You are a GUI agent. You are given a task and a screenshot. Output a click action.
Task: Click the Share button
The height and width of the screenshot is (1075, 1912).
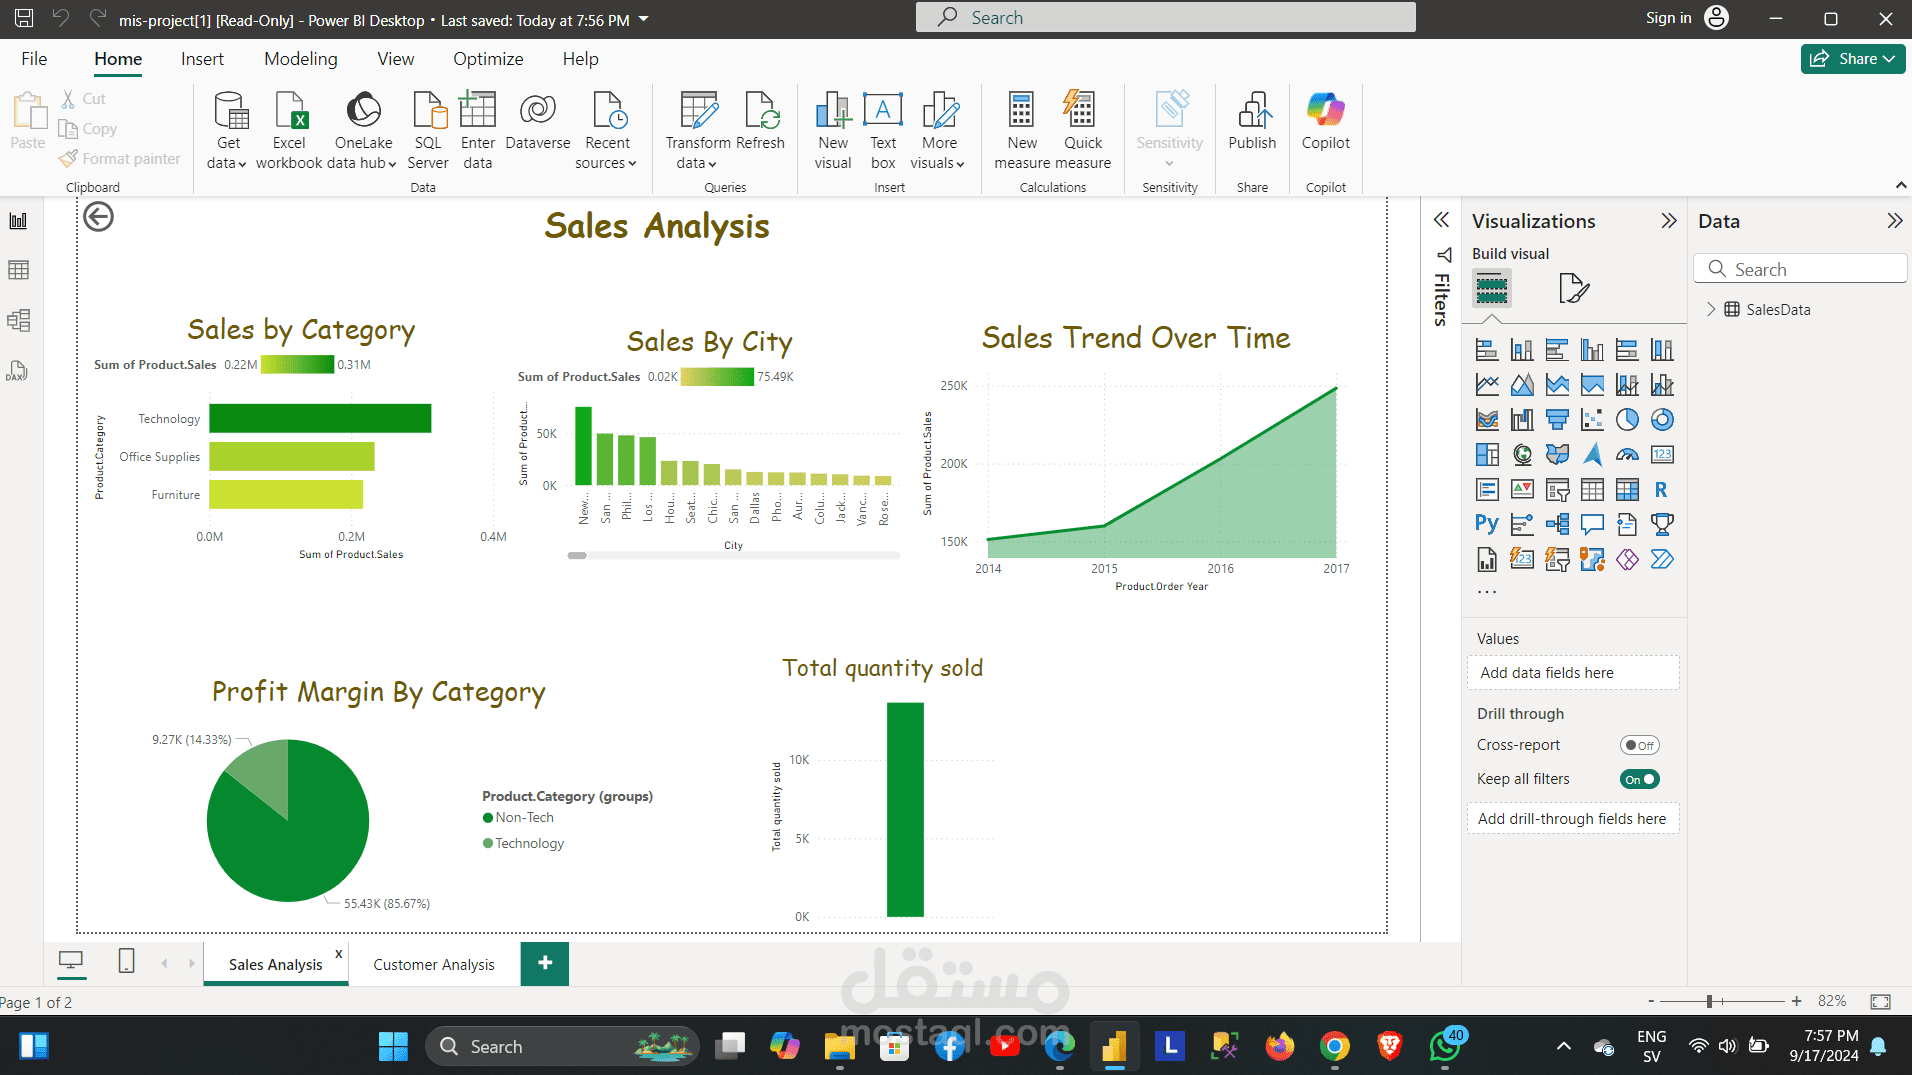pyautogui.click(x=1853, y=59)
